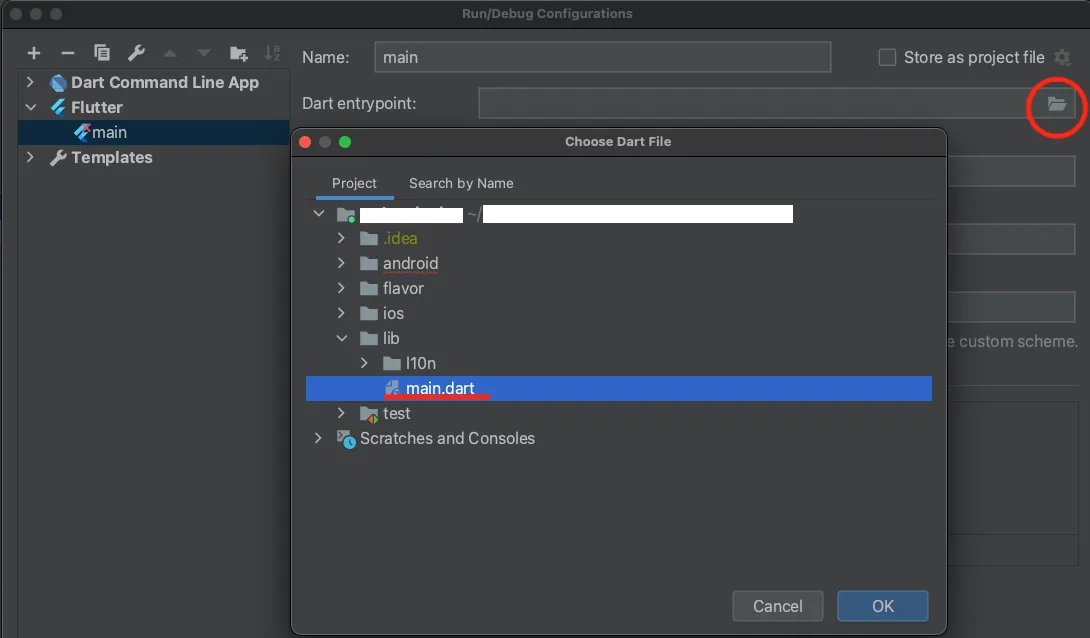The height and width of the screenshot is (638, 1090).
Task: Switch to the Project tab
Action: click(354, 183)
